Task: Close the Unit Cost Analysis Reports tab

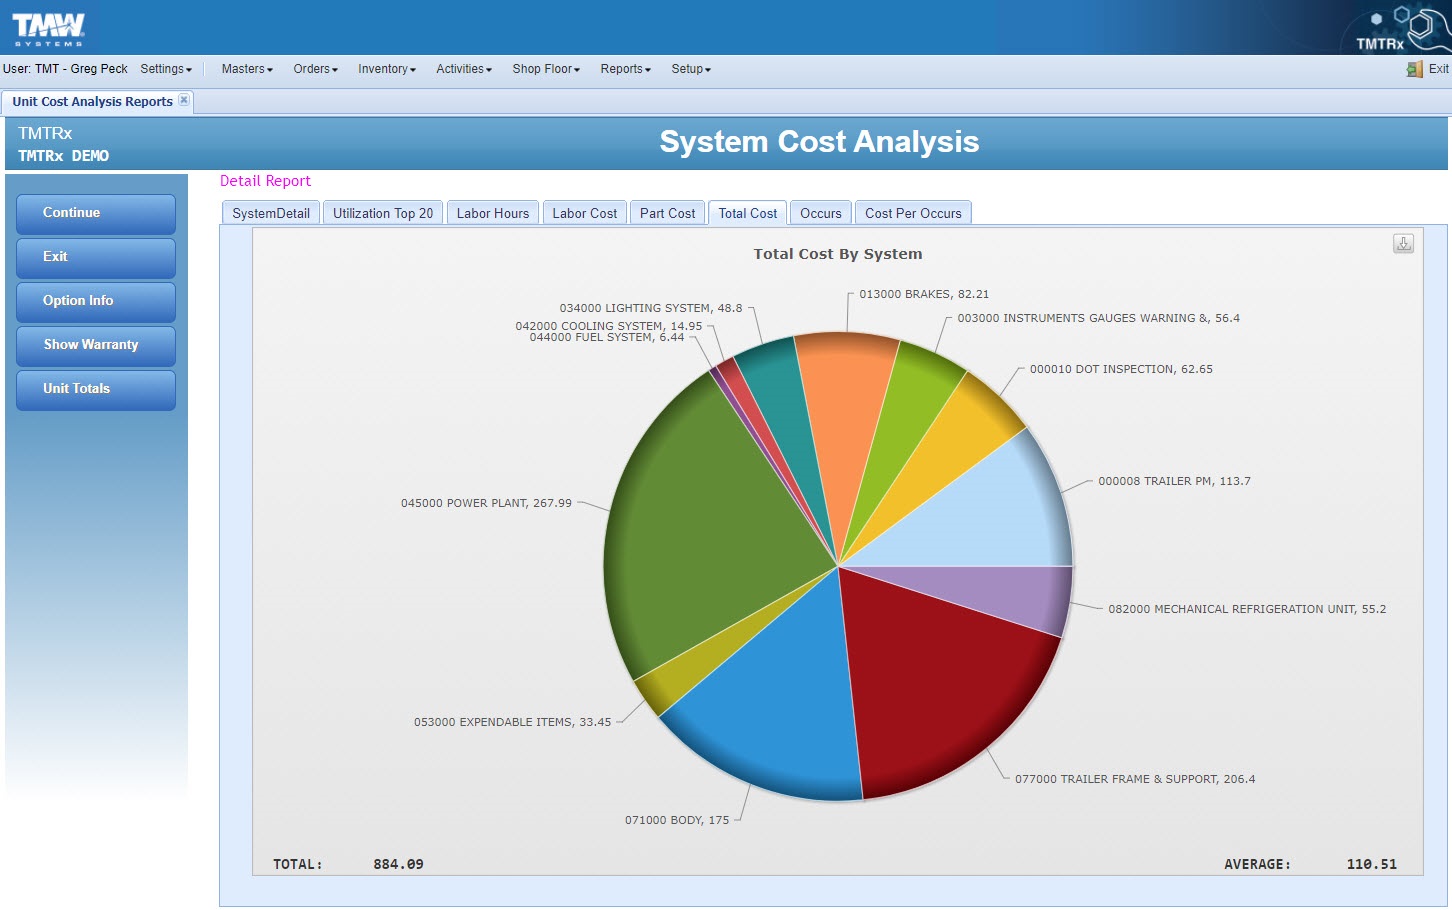Action: click(184, 100)
